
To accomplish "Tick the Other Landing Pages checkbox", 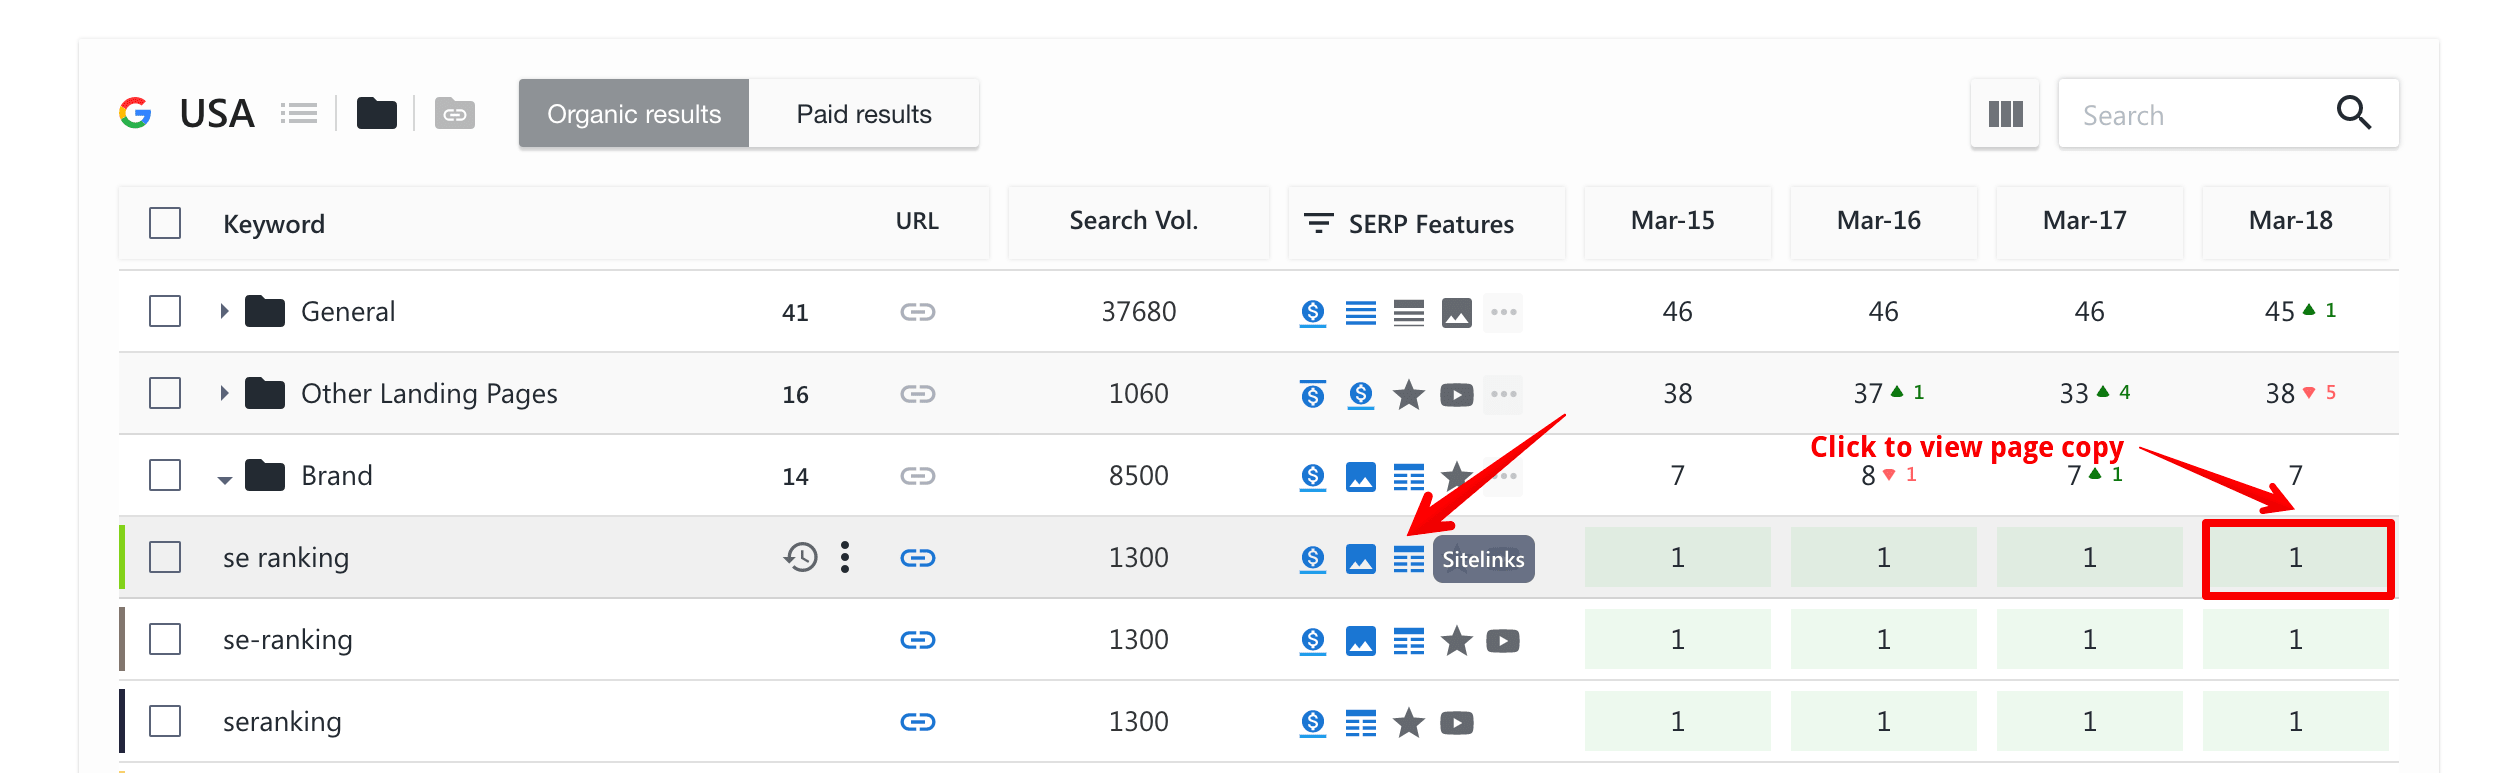I will [165, 393].
